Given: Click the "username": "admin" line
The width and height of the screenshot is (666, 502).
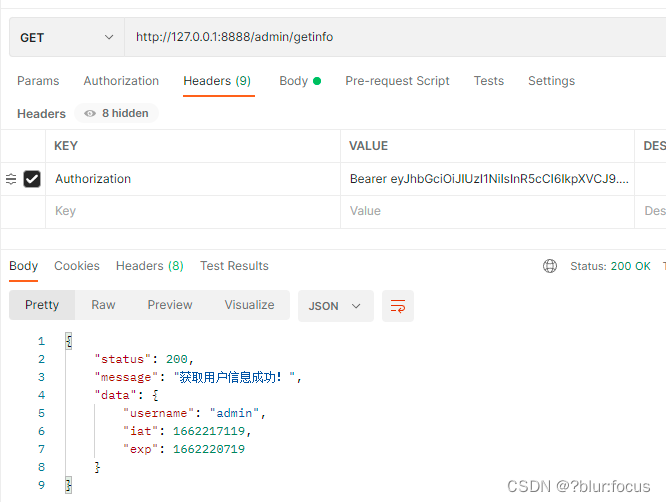Looking at the screenshot, I should 194,413.
